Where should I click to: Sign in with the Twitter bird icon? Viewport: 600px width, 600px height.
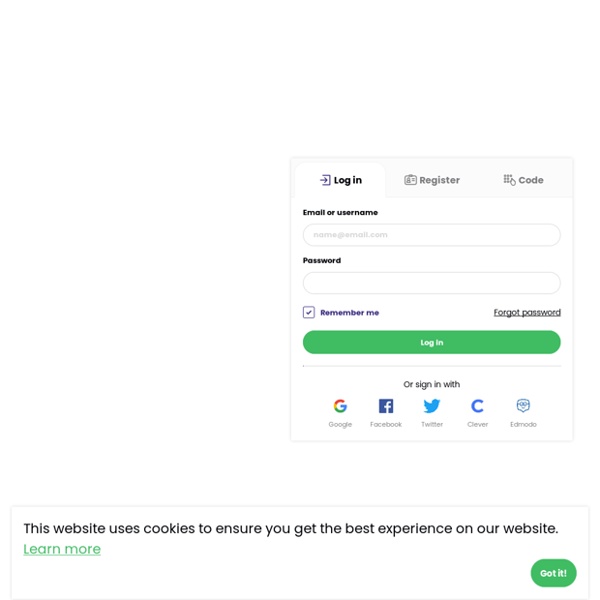432,406
